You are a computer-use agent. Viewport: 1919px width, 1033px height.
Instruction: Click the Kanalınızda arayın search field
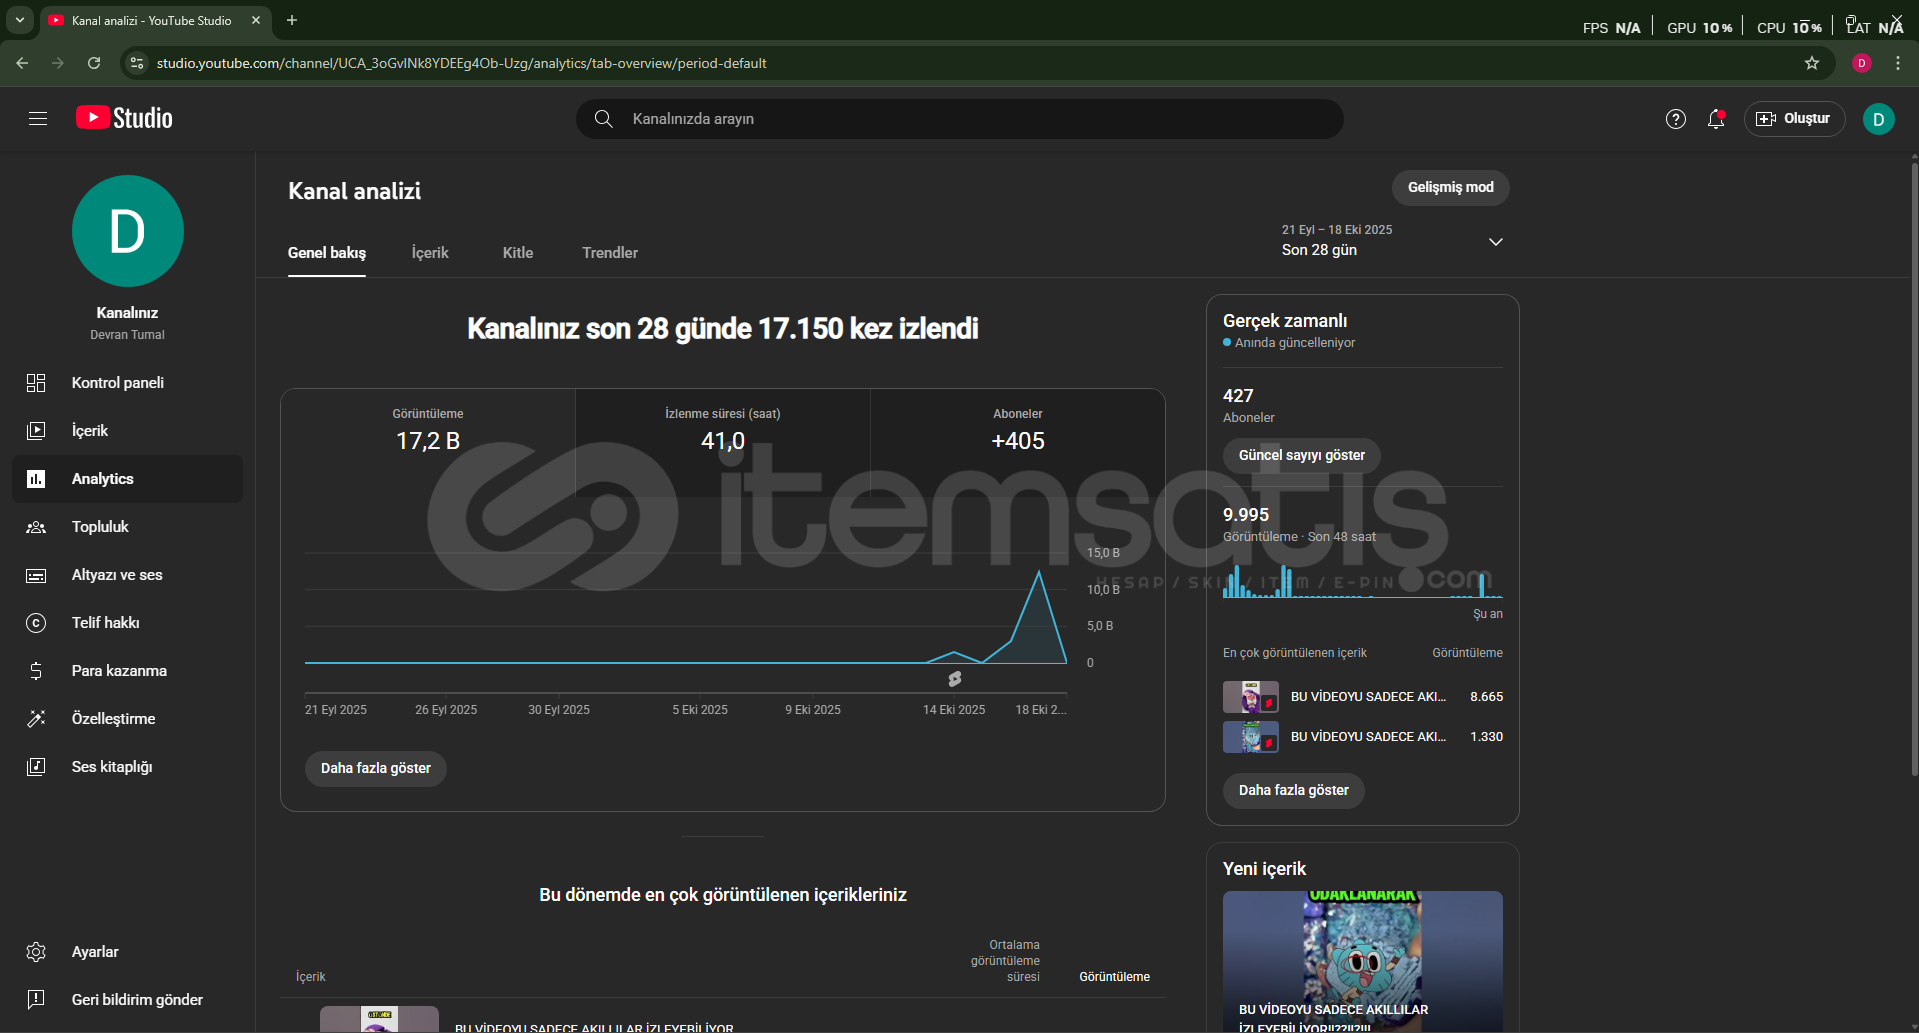[960, 119]
